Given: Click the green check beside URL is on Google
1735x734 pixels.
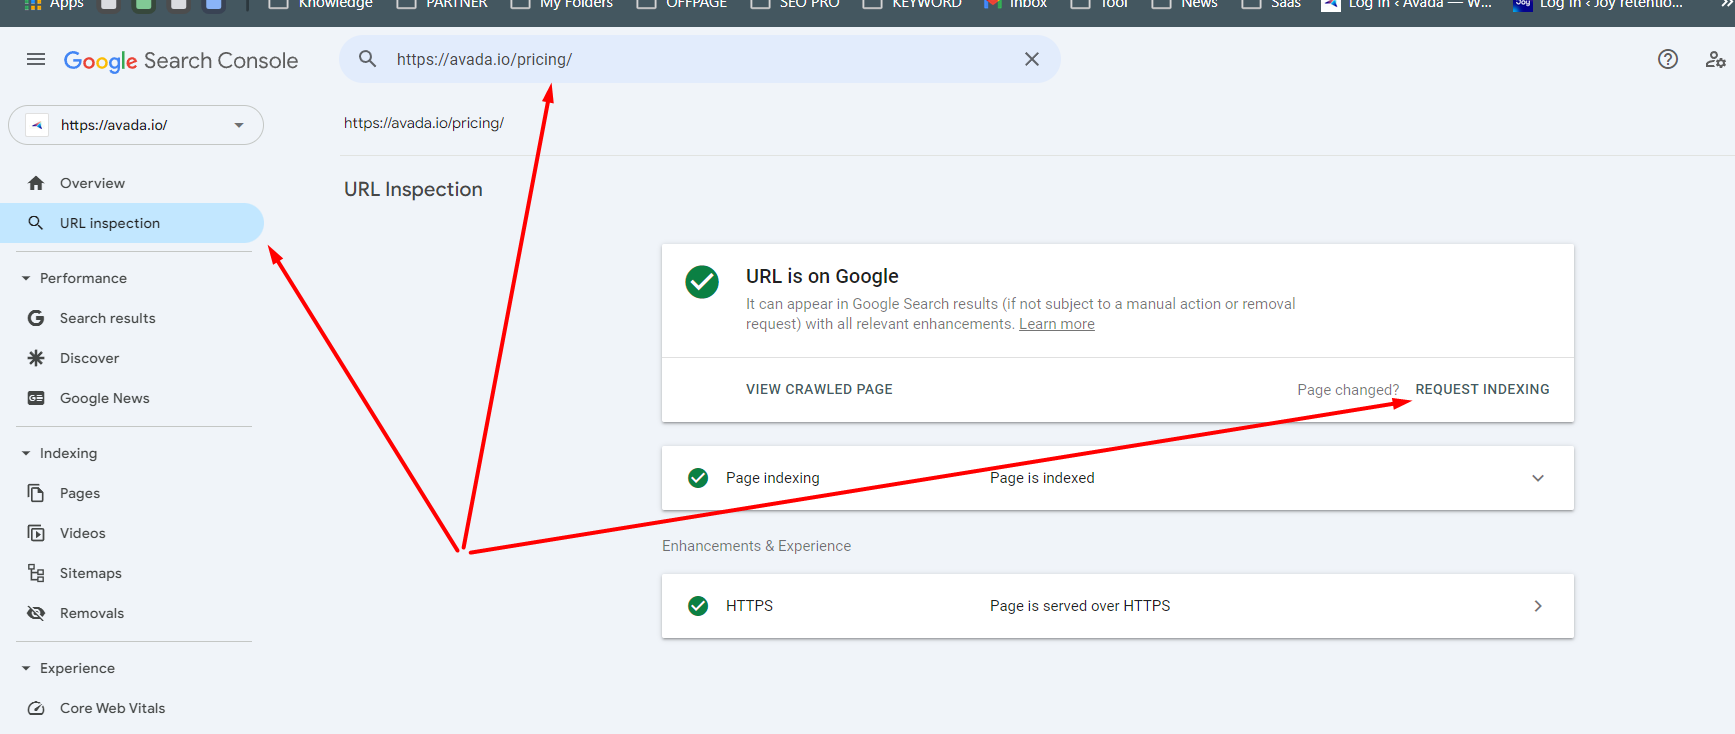Looking at the screenshot, I should (702, 282).
